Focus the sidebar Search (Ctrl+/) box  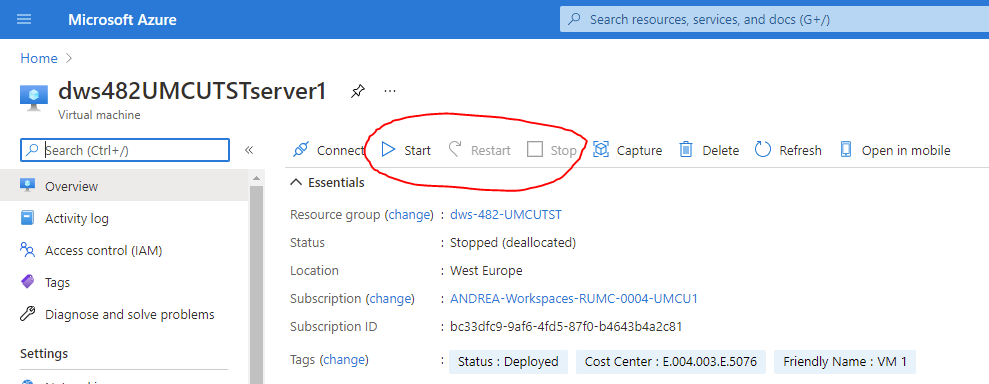(125, 150)
